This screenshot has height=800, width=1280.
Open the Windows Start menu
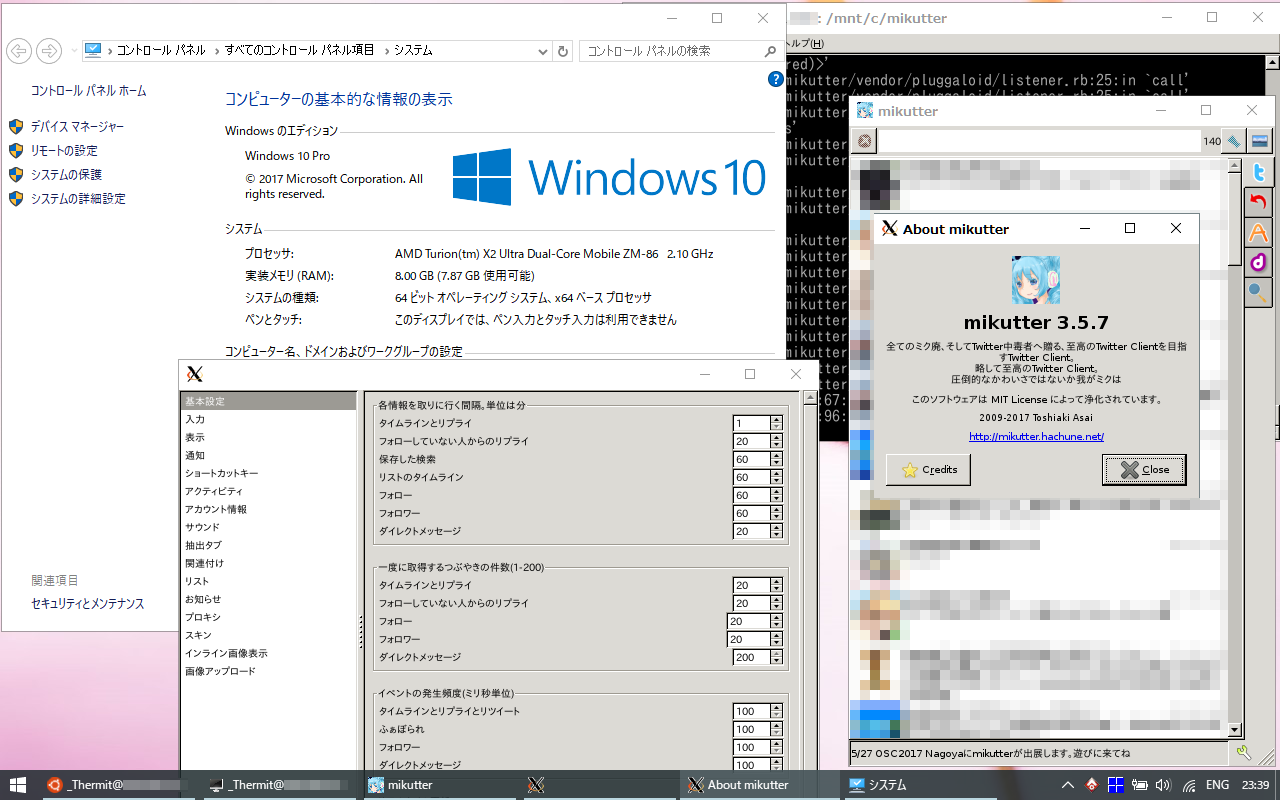pos(18,785)
